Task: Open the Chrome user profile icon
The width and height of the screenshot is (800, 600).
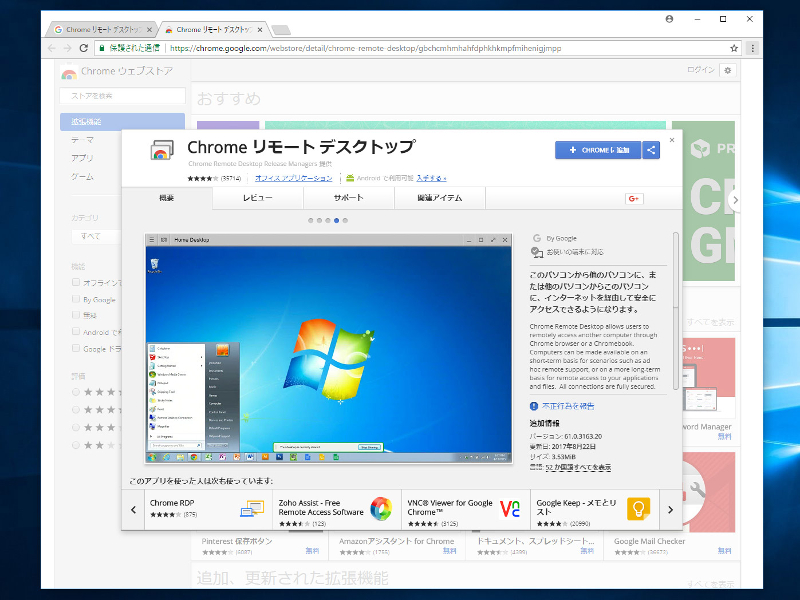Action: (669, 19)
